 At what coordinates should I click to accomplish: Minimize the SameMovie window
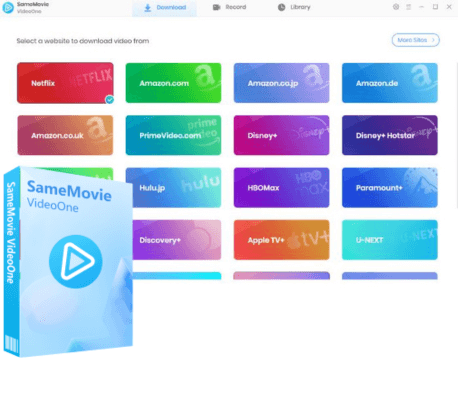(422, 7)
